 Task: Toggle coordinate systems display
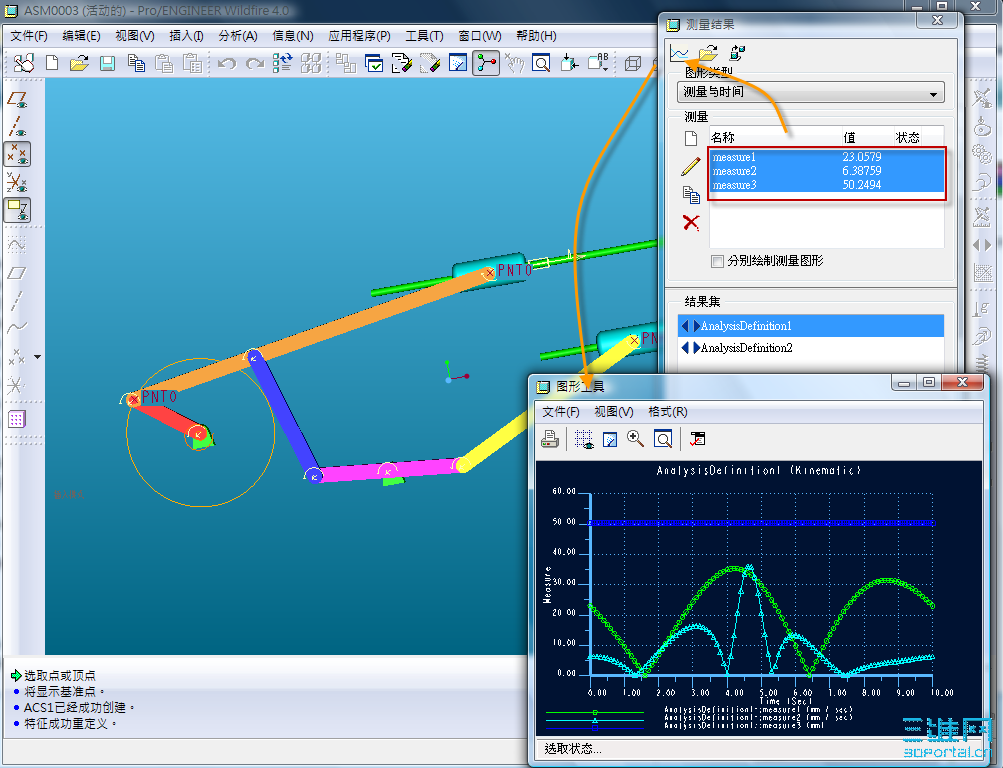17,182
